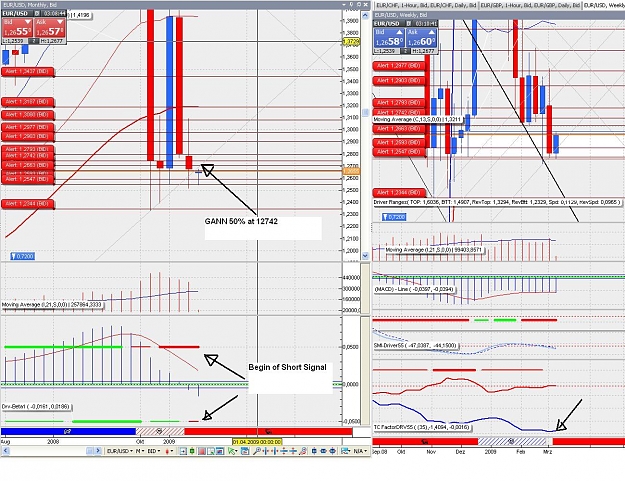Select Alert 1,2977 (BID) label on Weekly chart
Screen dimensions: 625x481
pos(399,66)
